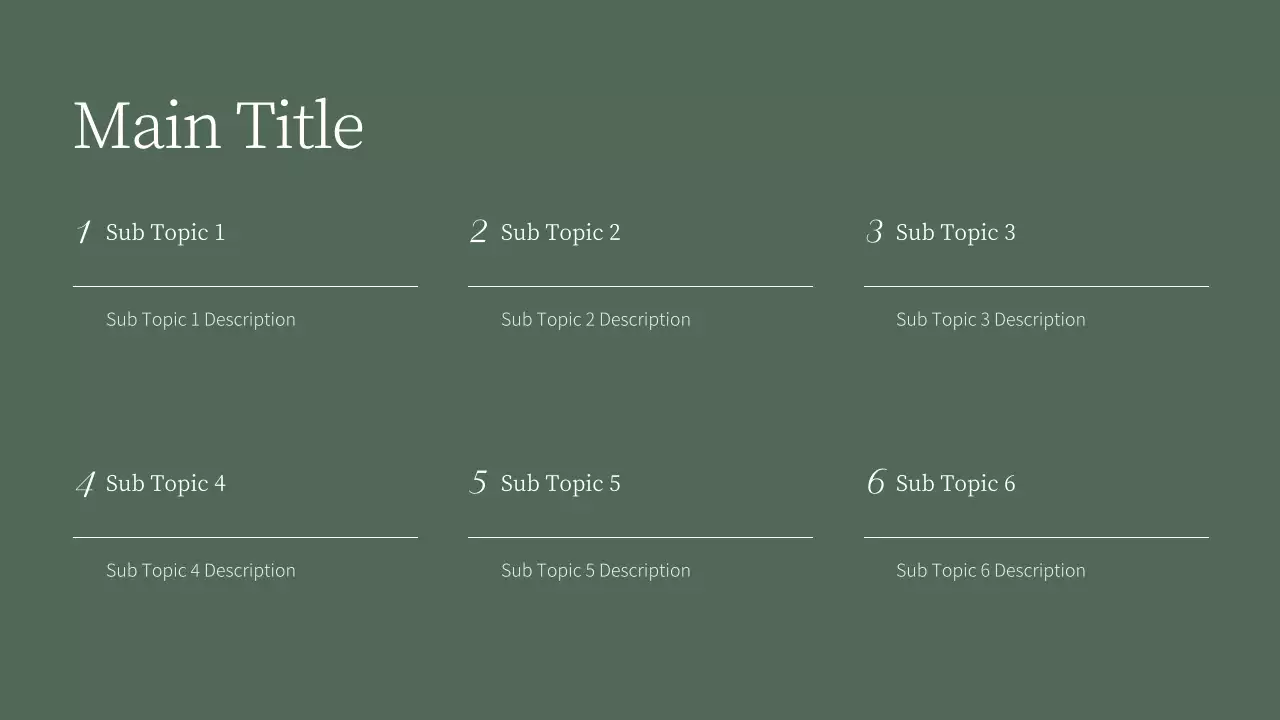The image size is (1280, 720).
Task: Select the italic number 4 numeral
Action: pyautogui.click(x=85, y=484)
